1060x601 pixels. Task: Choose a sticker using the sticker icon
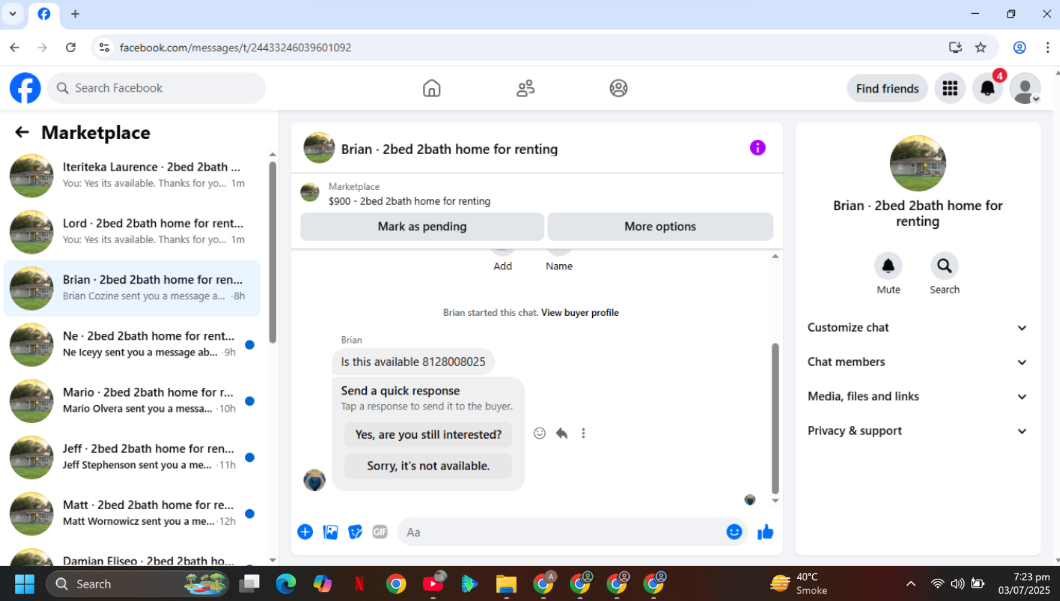[x=355, y=532]
